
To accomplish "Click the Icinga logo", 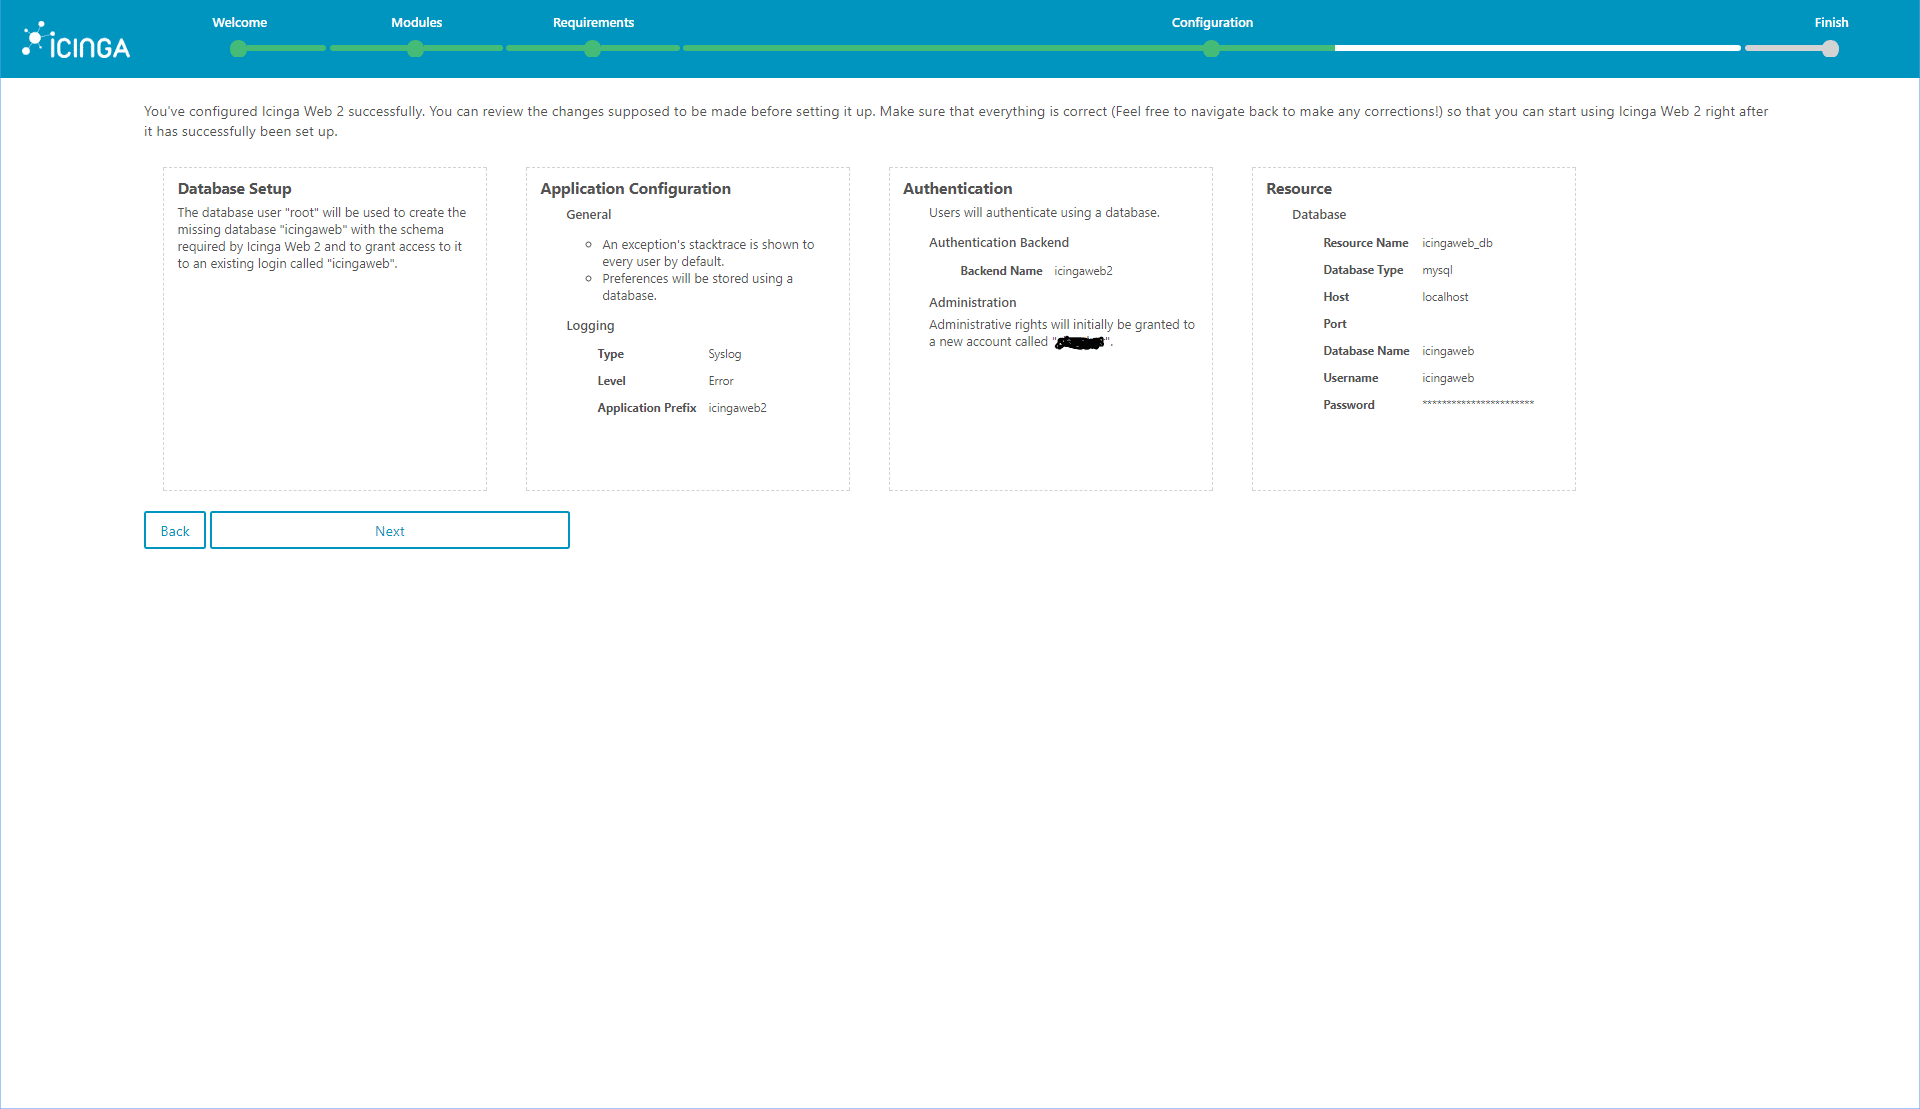I will (x=76, y=41).
